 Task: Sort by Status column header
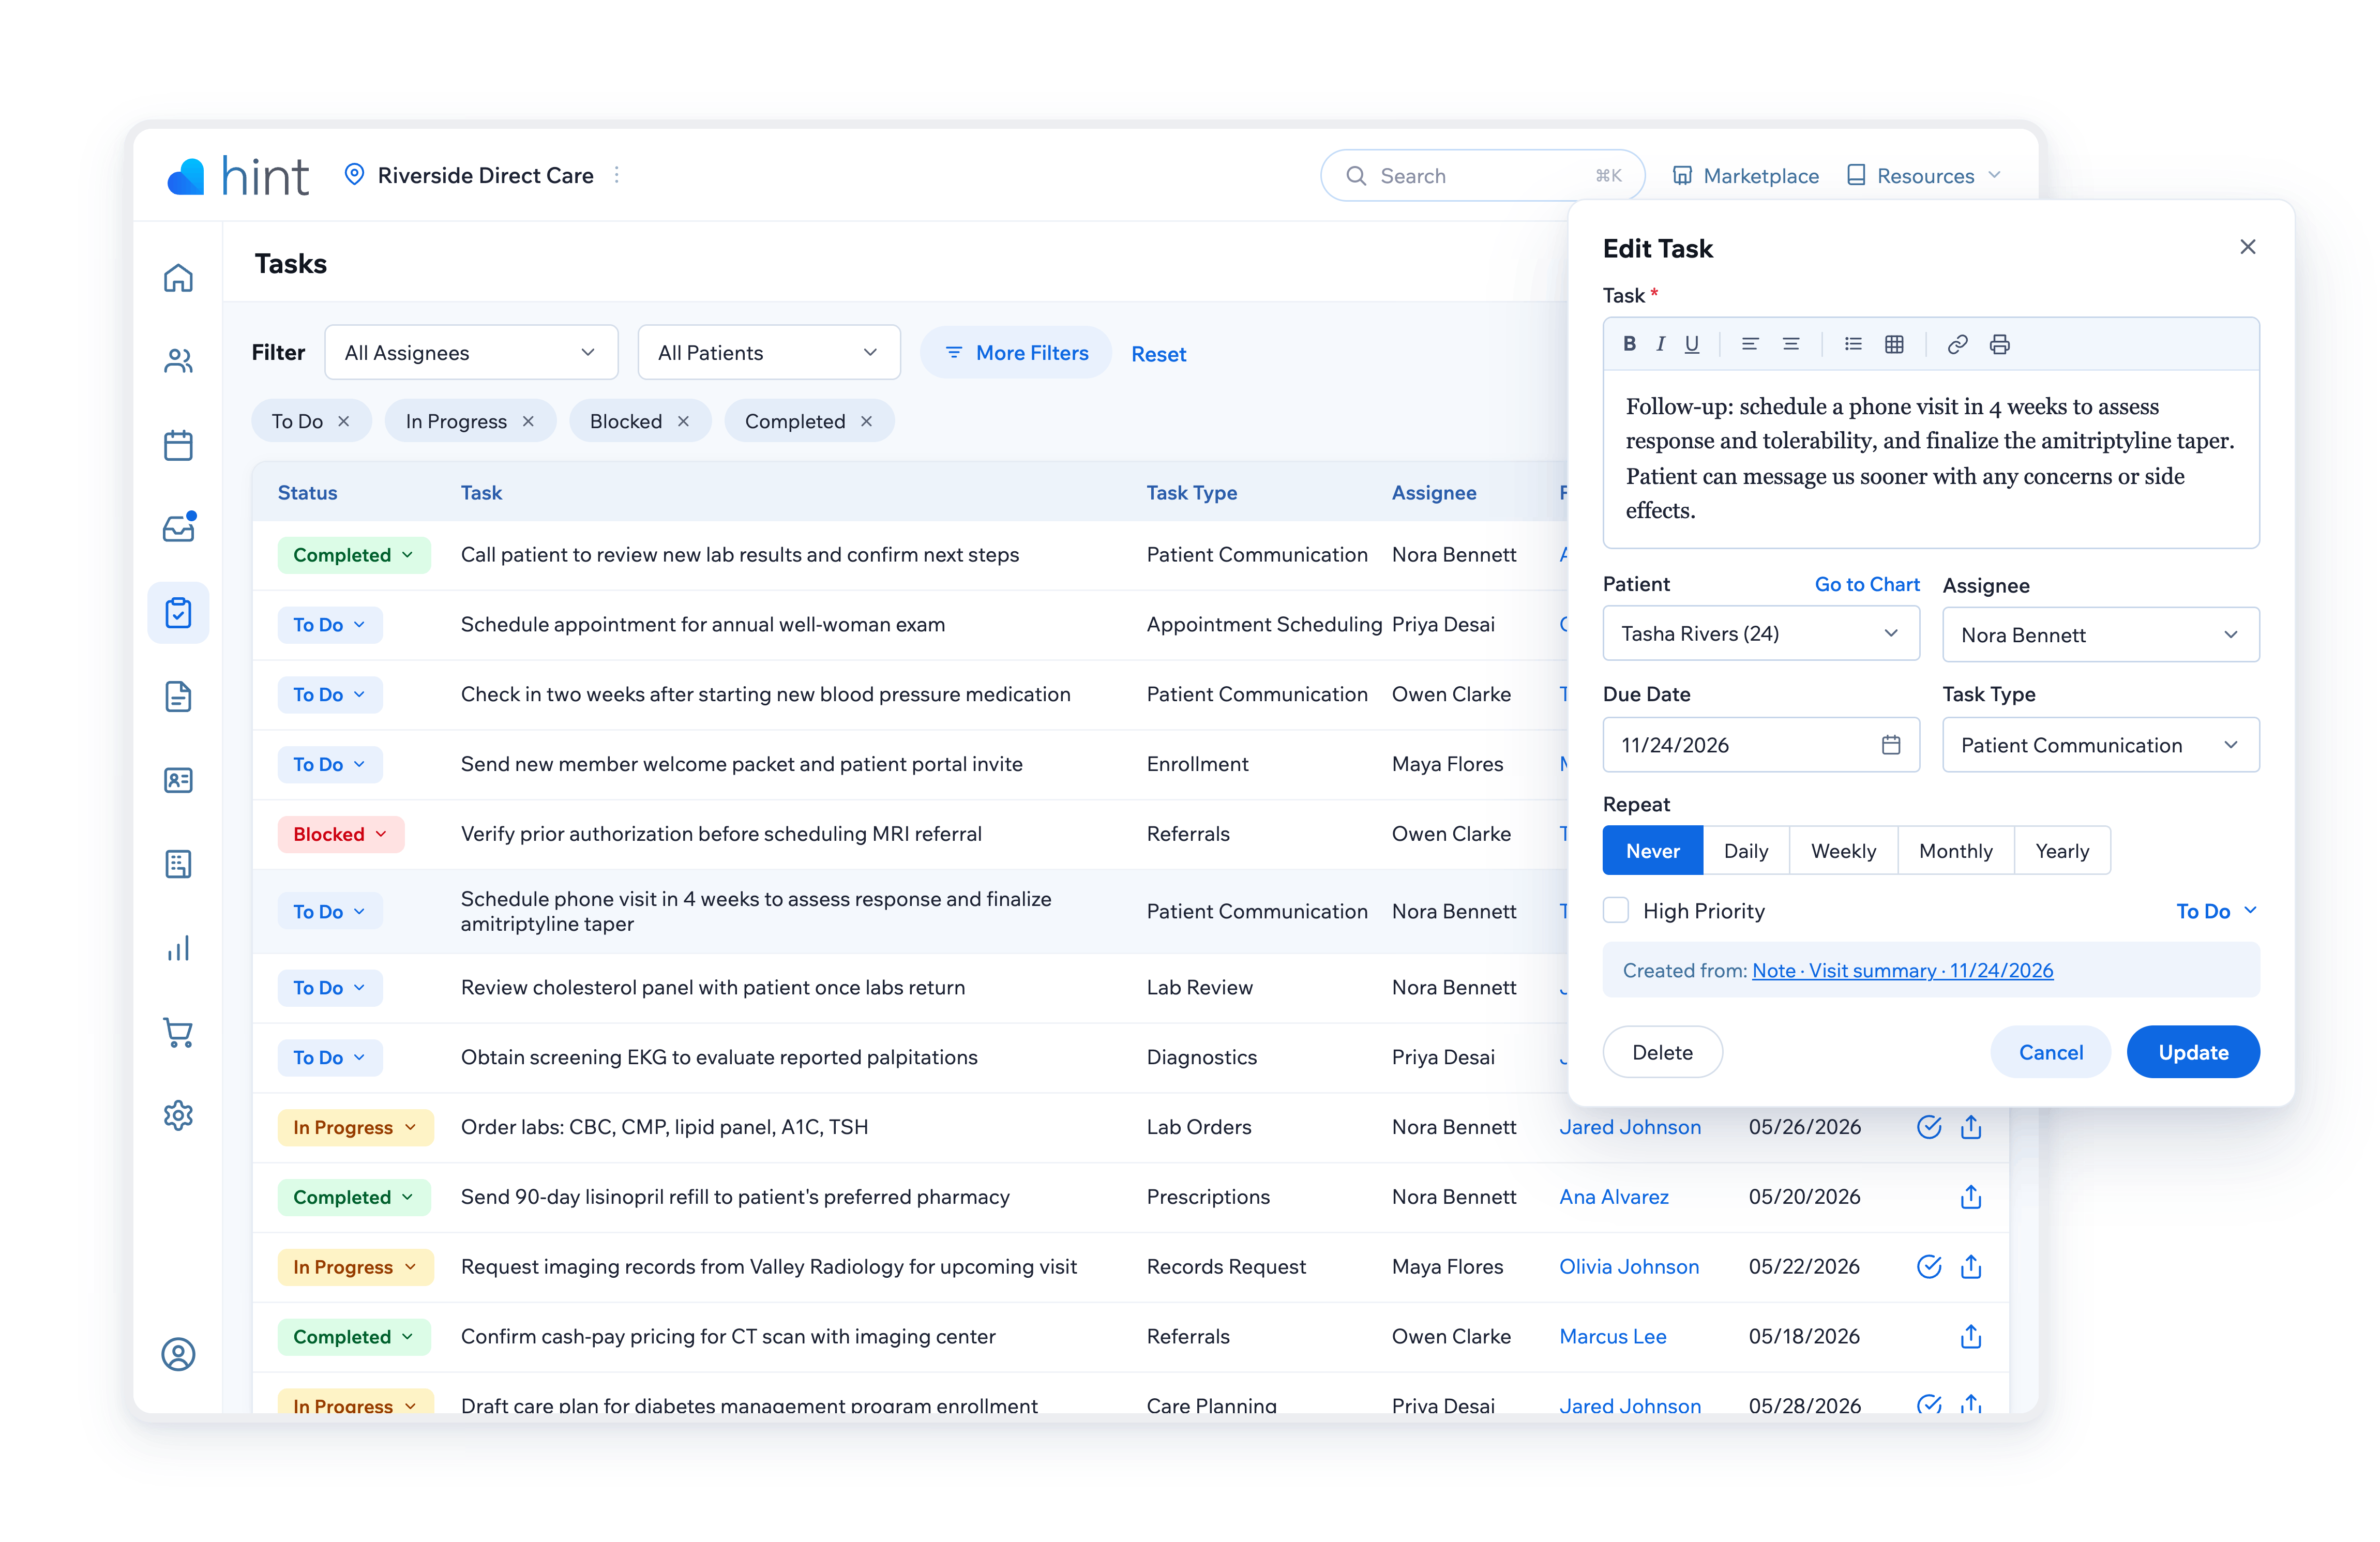click(307, 493)
